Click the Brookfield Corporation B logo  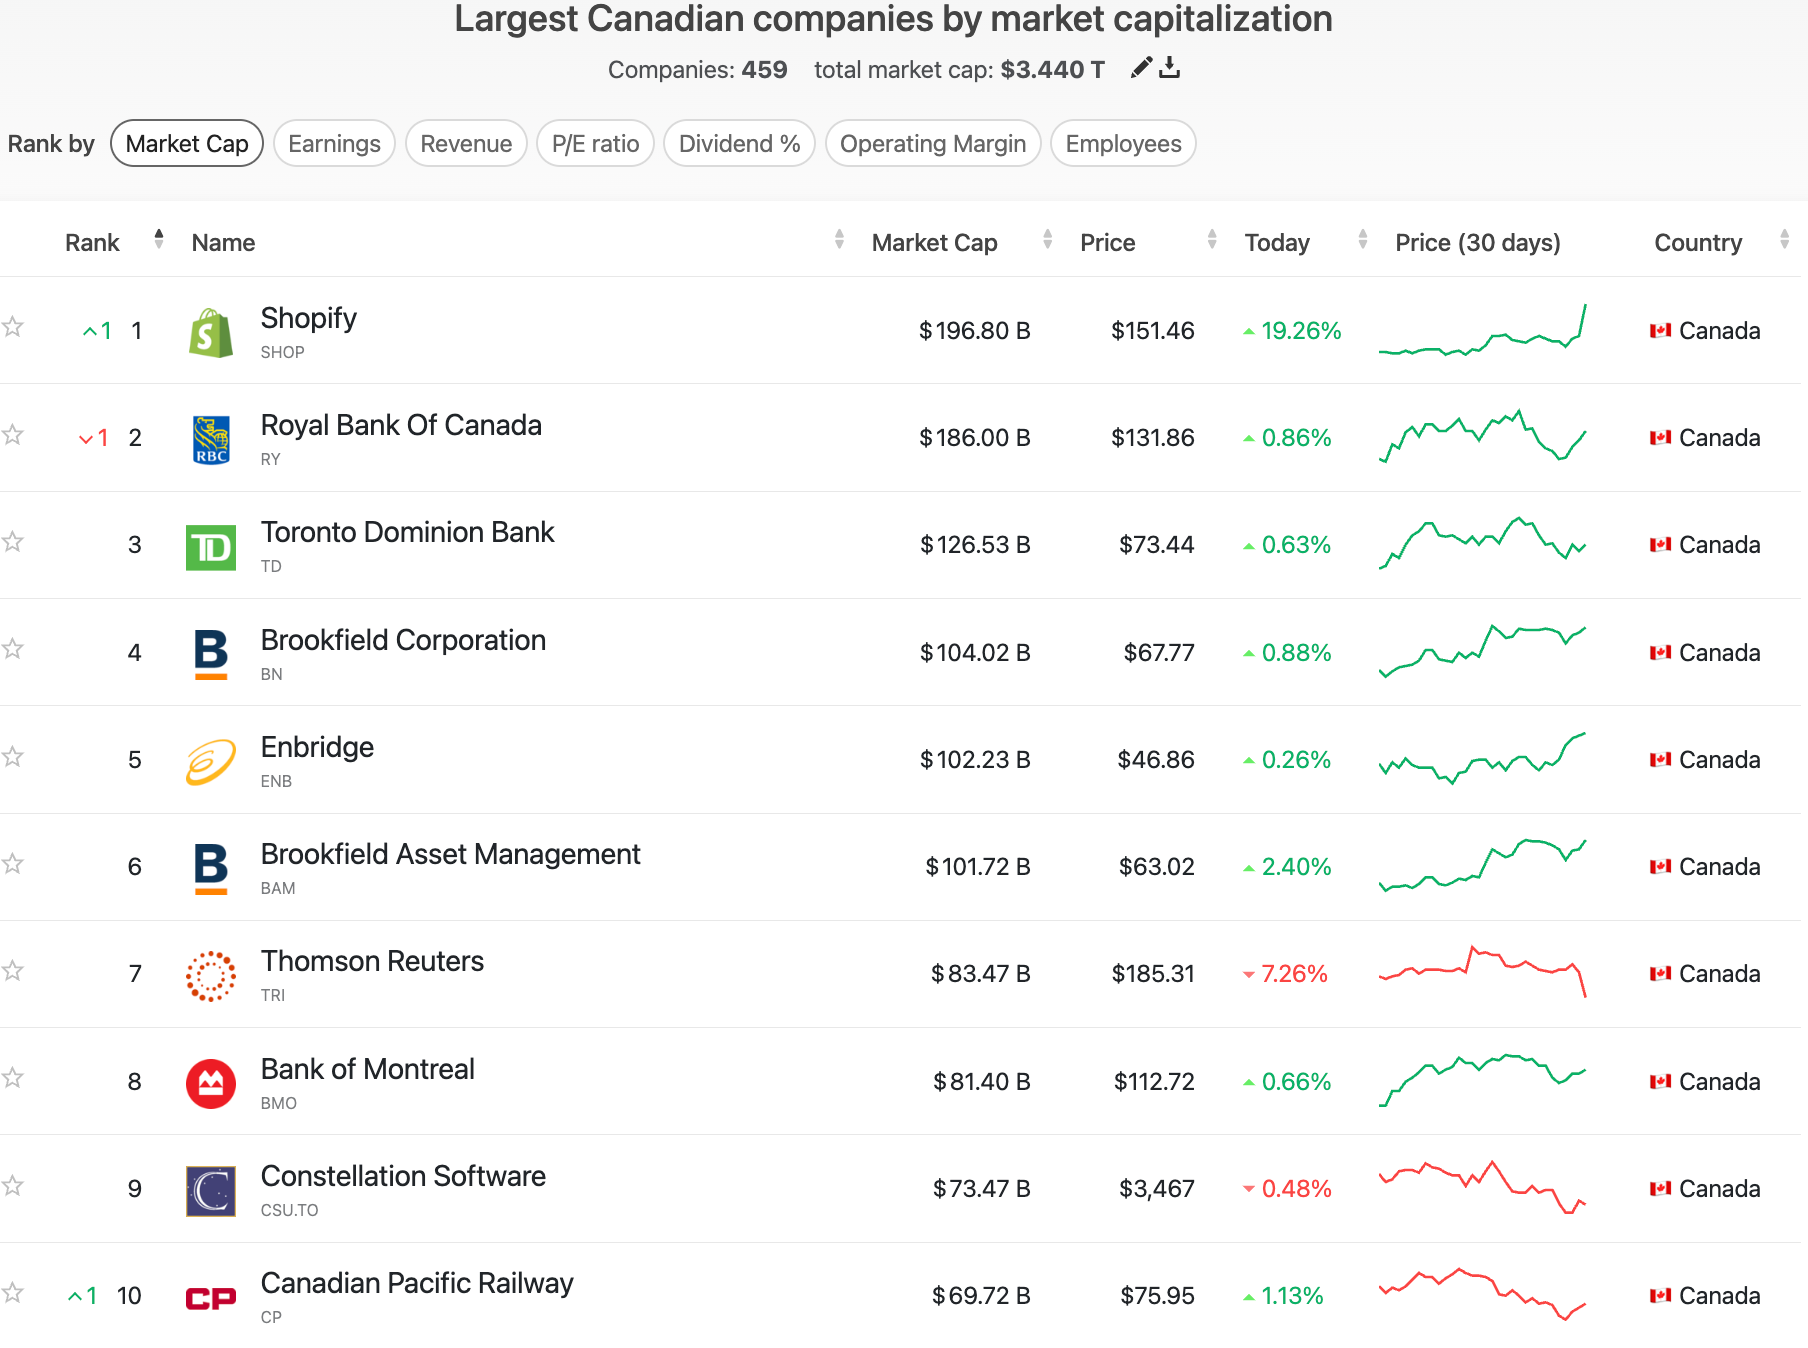pyautogui.click(x=211, y=654)
